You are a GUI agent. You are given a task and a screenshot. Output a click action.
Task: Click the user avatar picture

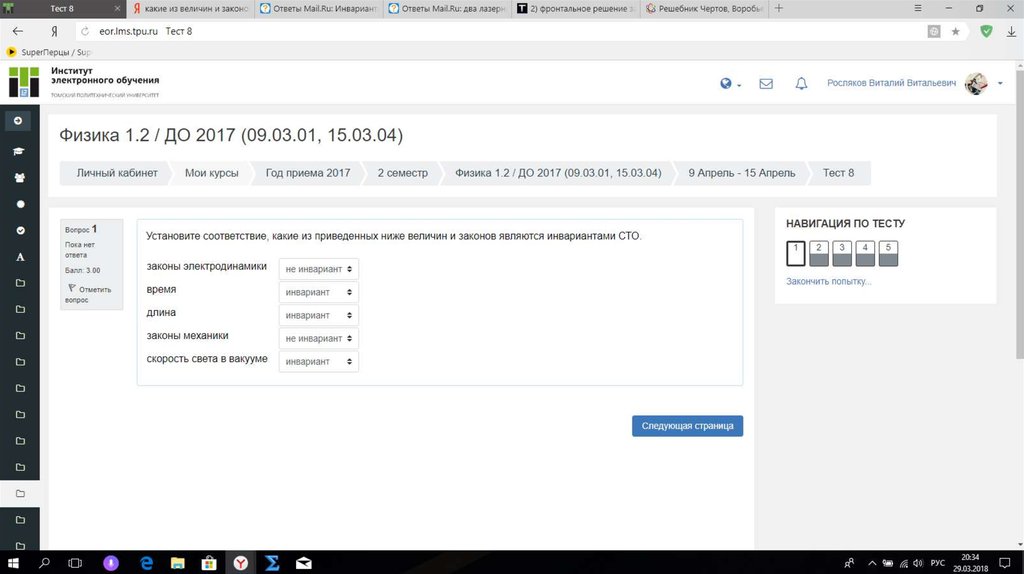976,84
